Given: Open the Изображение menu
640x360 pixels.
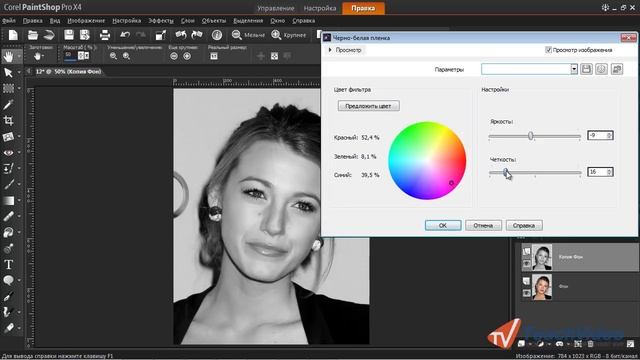Looking at the screenshot, I should coord(86,20).
